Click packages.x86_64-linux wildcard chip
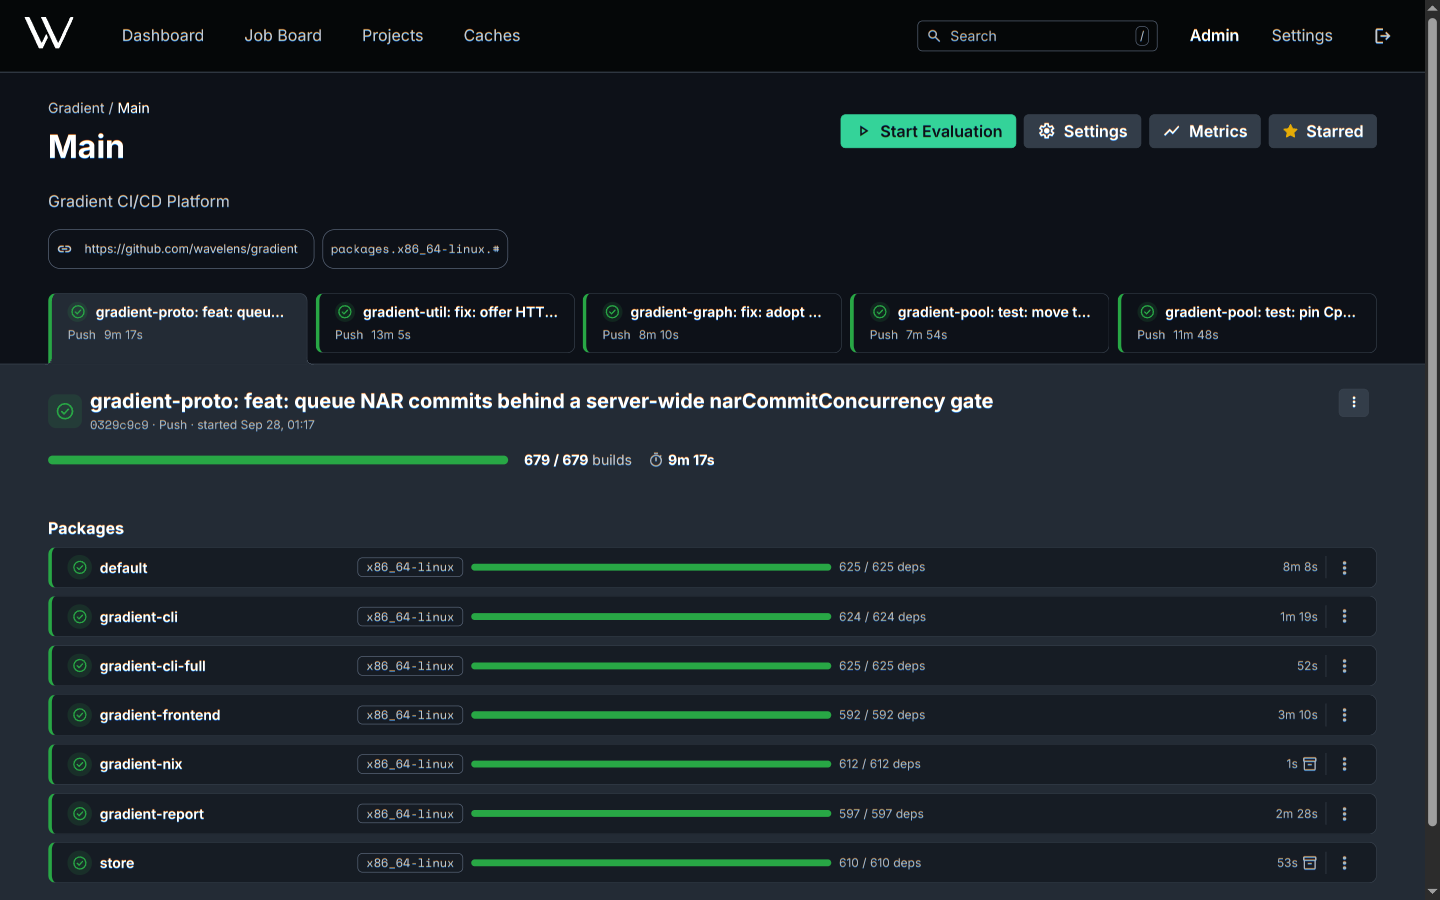The image size is (1440, 900). (x=415, y=249)
